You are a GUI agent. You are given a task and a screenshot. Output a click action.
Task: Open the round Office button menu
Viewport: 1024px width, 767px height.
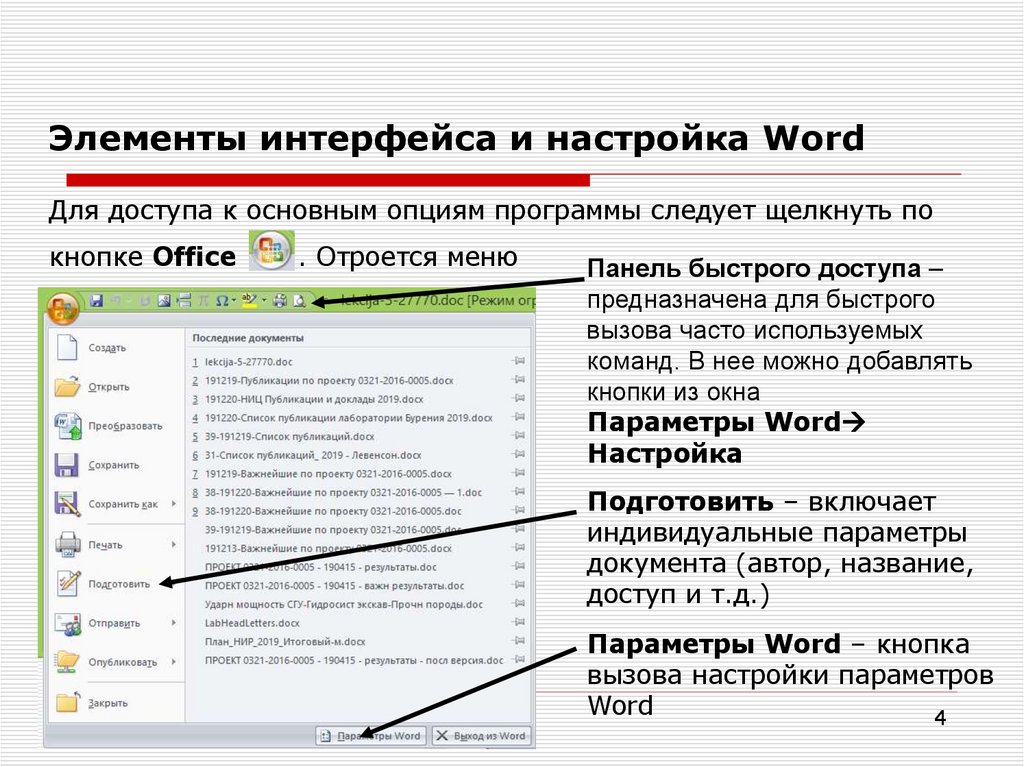click(x=63, y=307)
